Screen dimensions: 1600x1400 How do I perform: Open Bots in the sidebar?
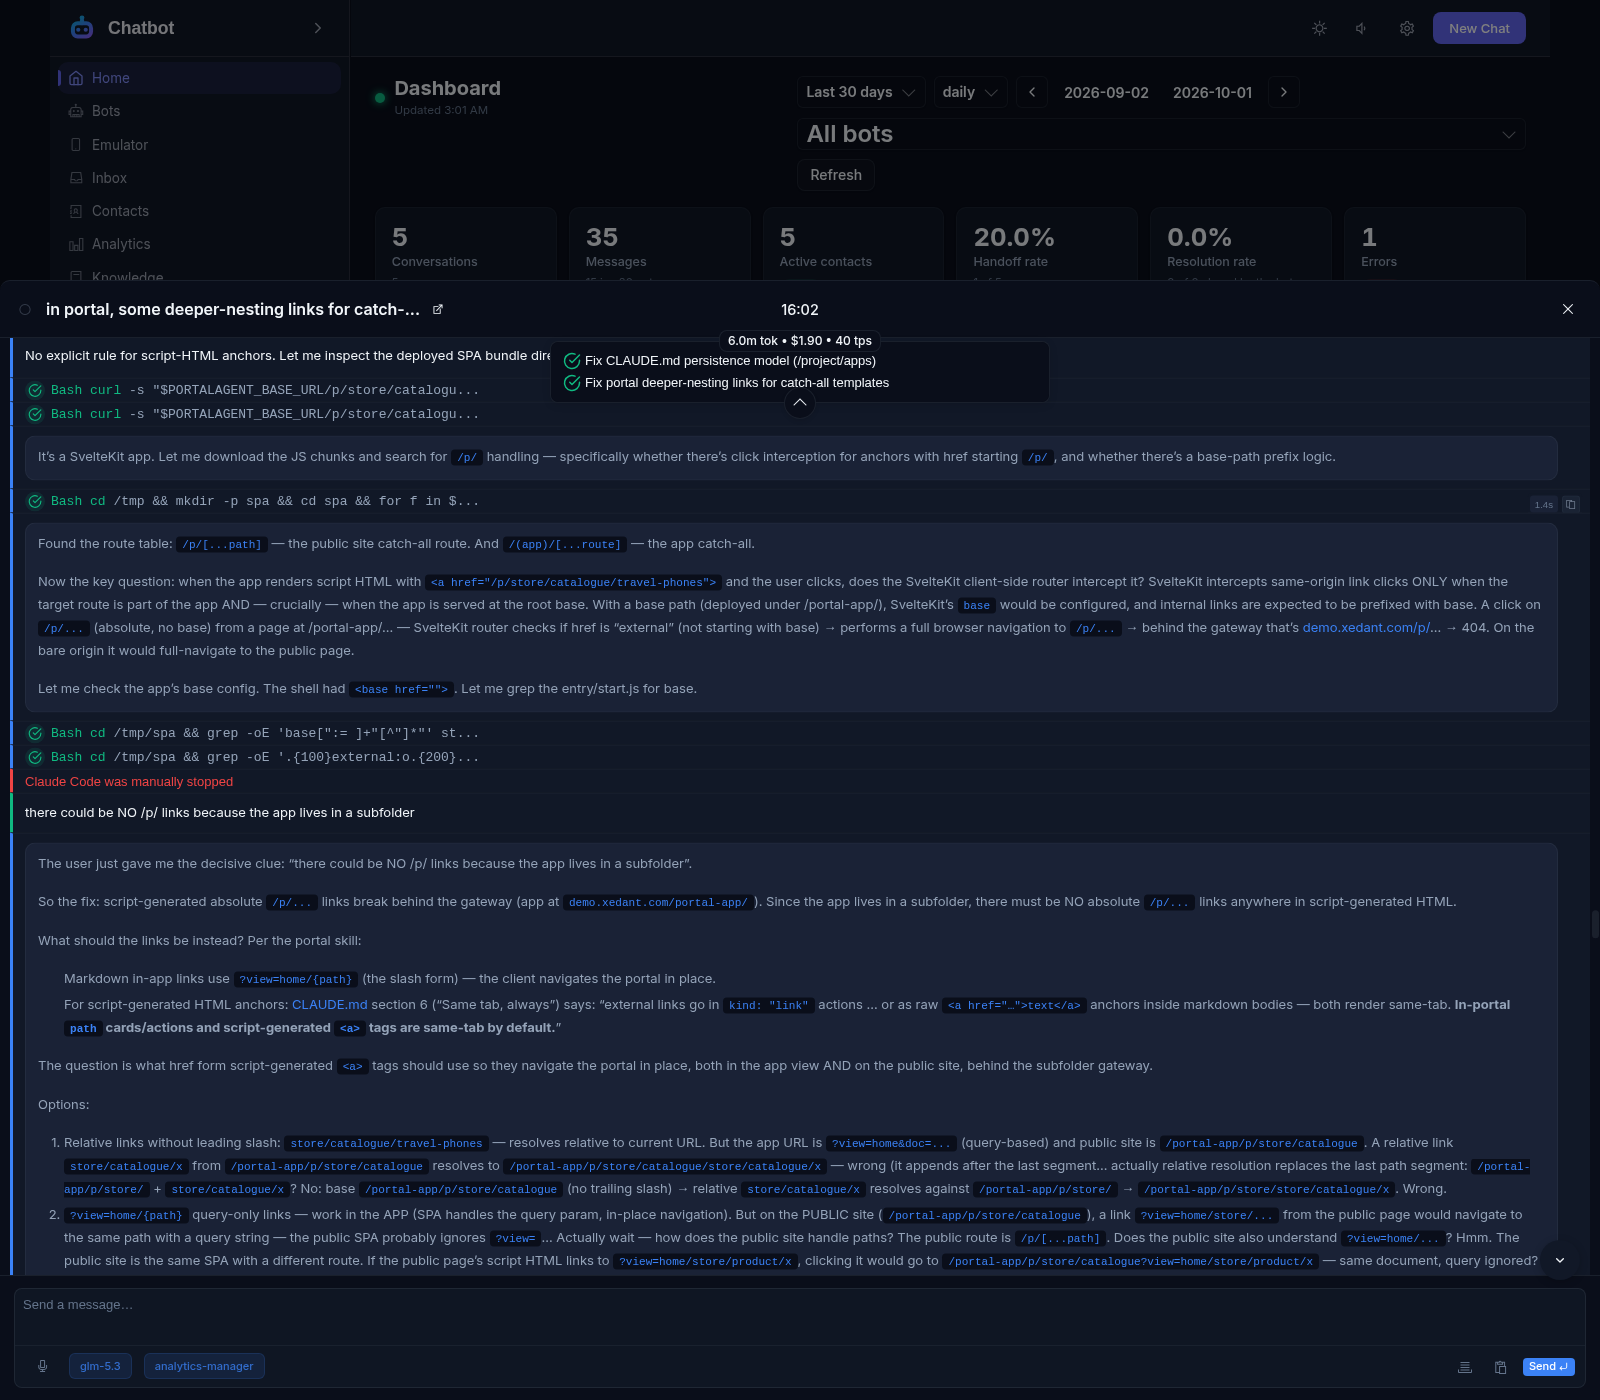point(199,111)
